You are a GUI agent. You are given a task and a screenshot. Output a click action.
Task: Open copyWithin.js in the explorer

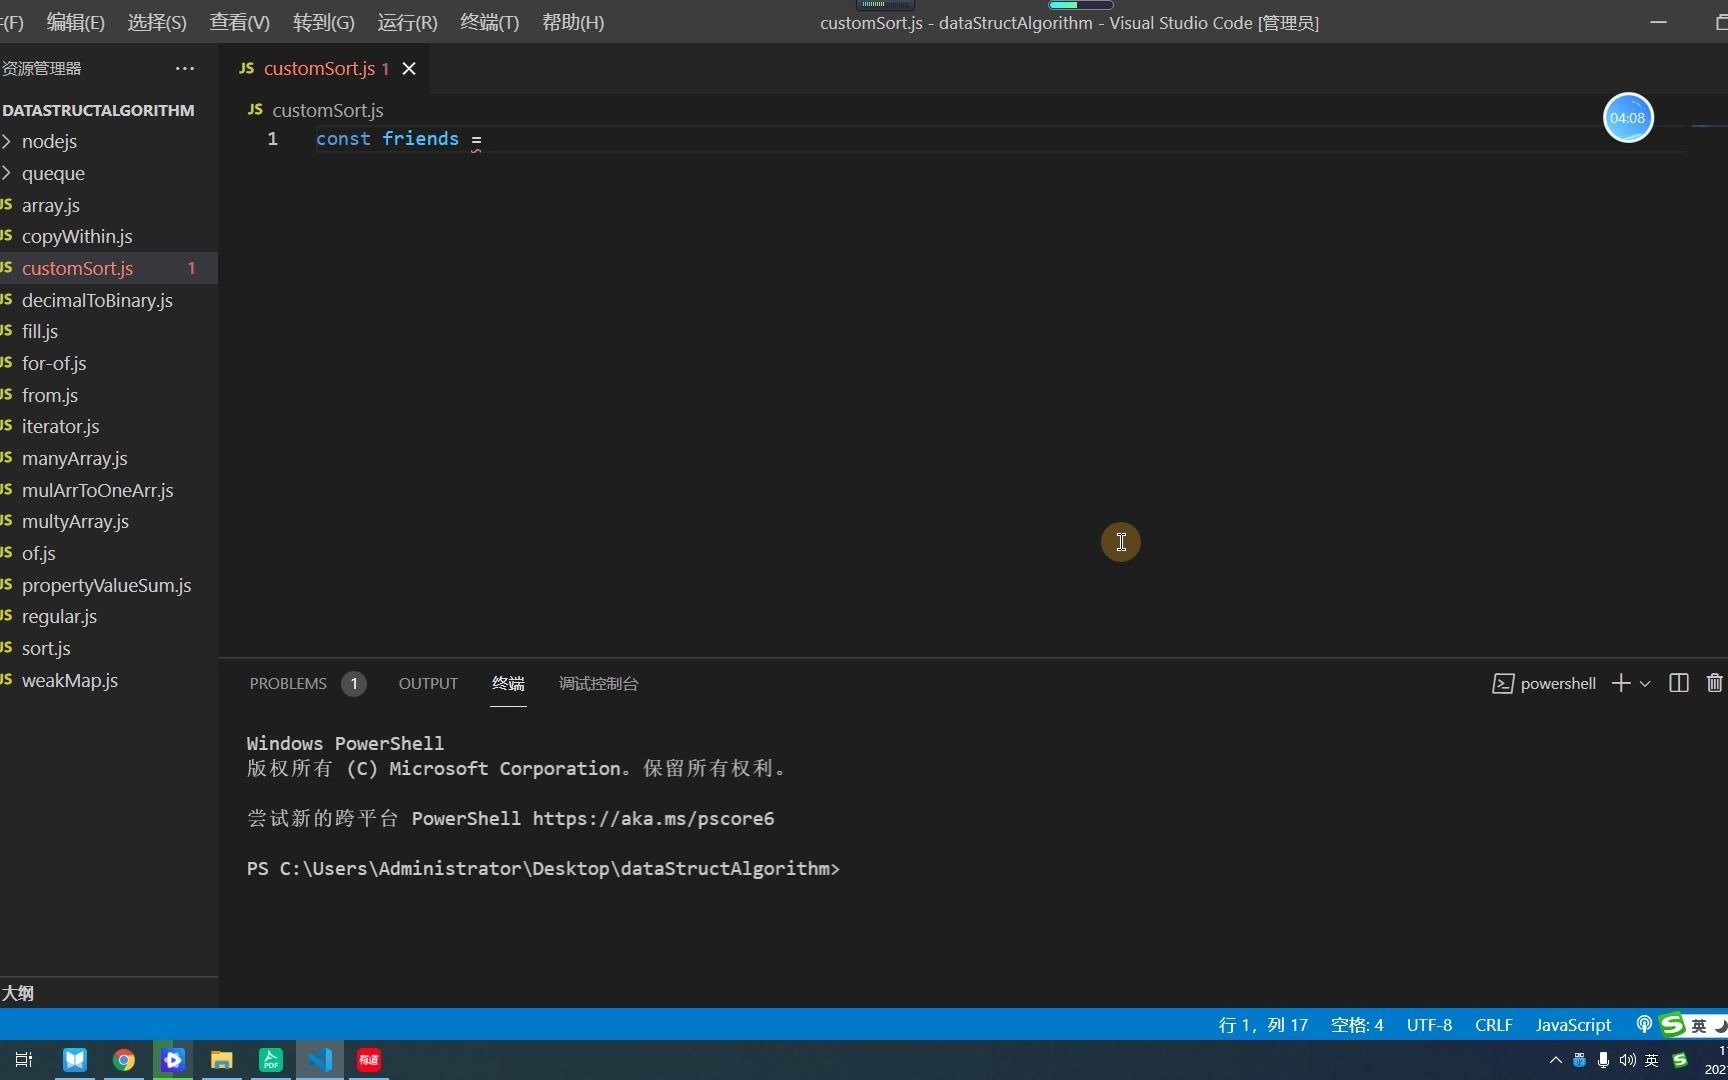[x=108, y=236]
